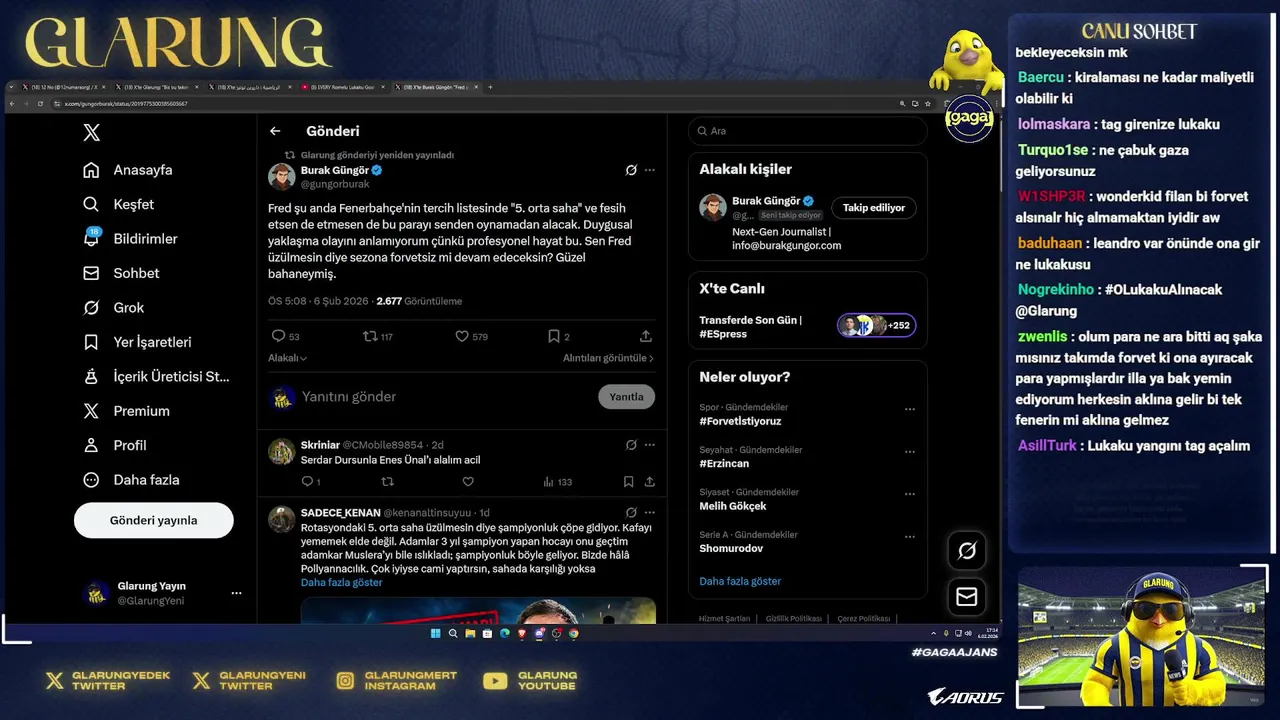
Task: Expand Daha fazla göster in SADECE_KENAN's reply
Action: (x=342, y=582)
